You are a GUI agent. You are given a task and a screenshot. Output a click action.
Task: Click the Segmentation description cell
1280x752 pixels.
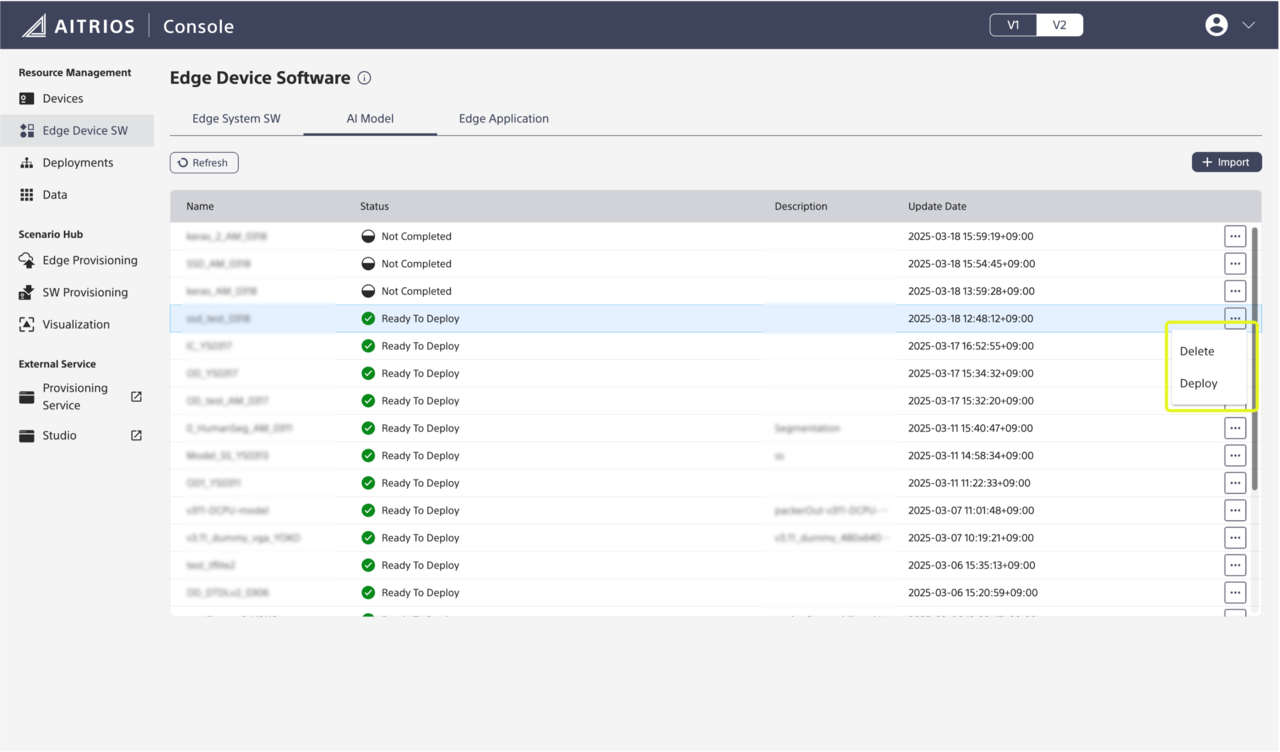(807, 428)
